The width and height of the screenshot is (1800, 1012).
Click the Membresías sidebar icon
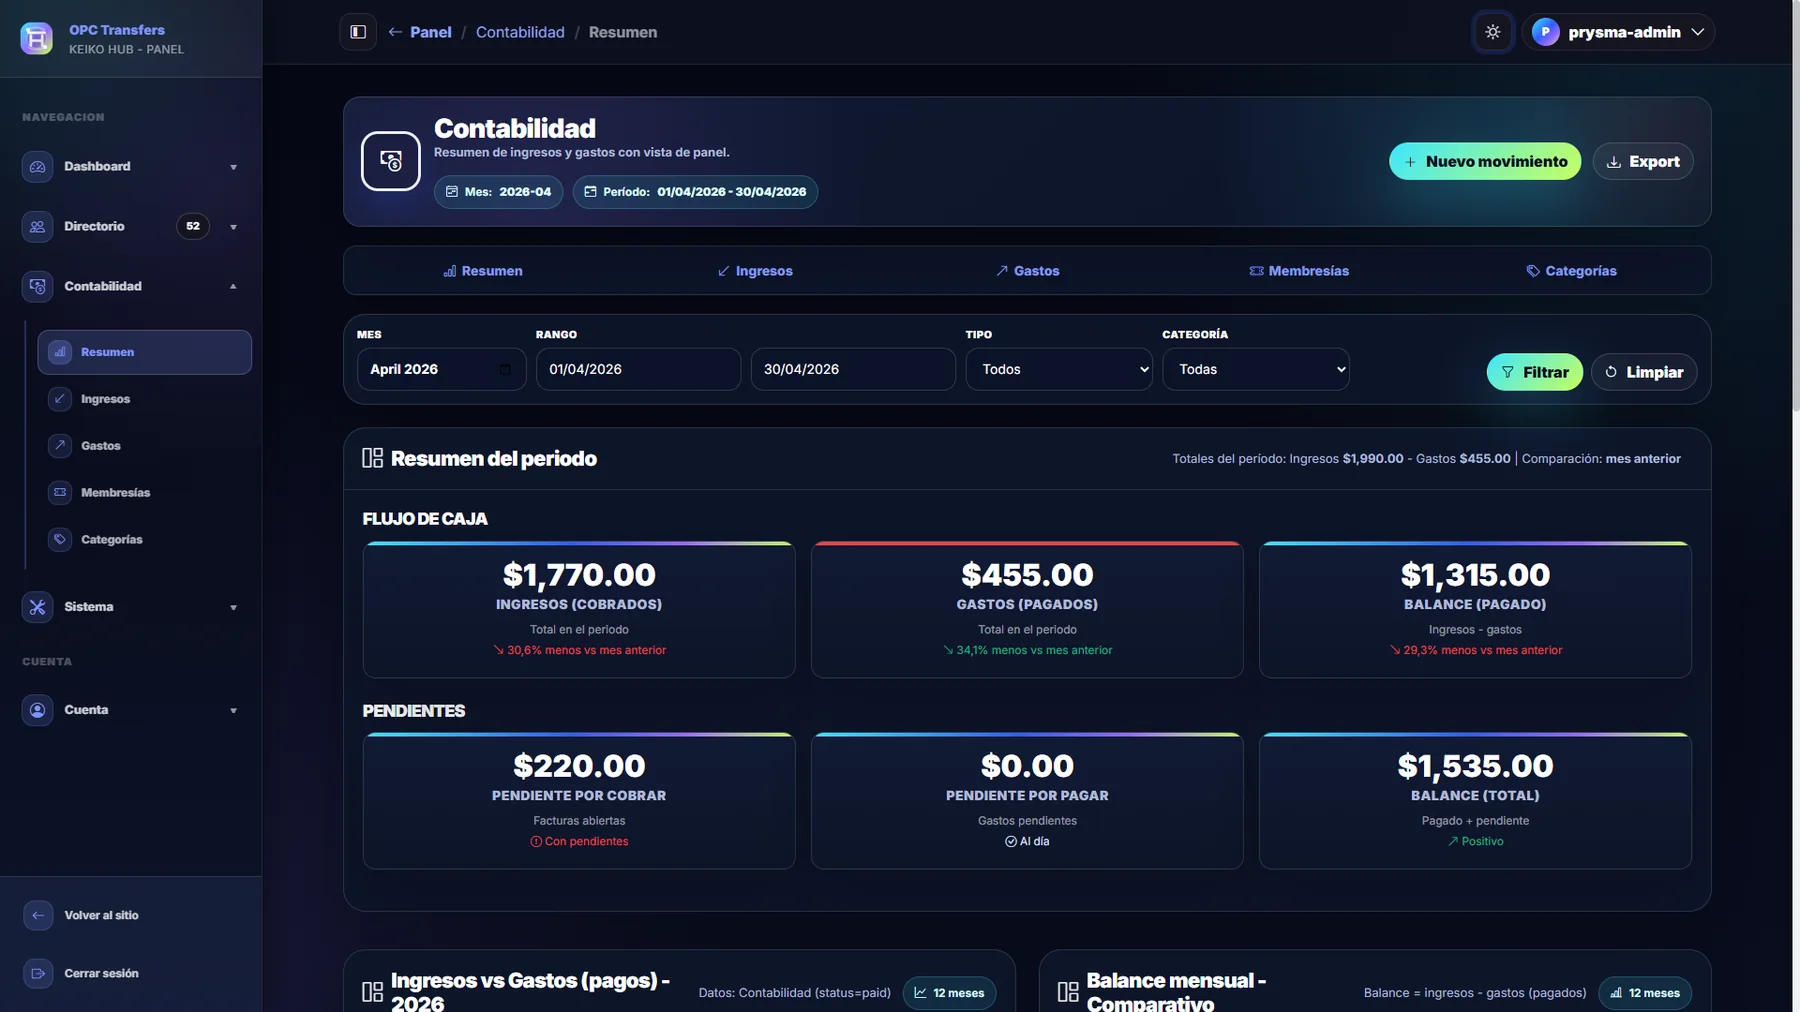coord(60,492)
